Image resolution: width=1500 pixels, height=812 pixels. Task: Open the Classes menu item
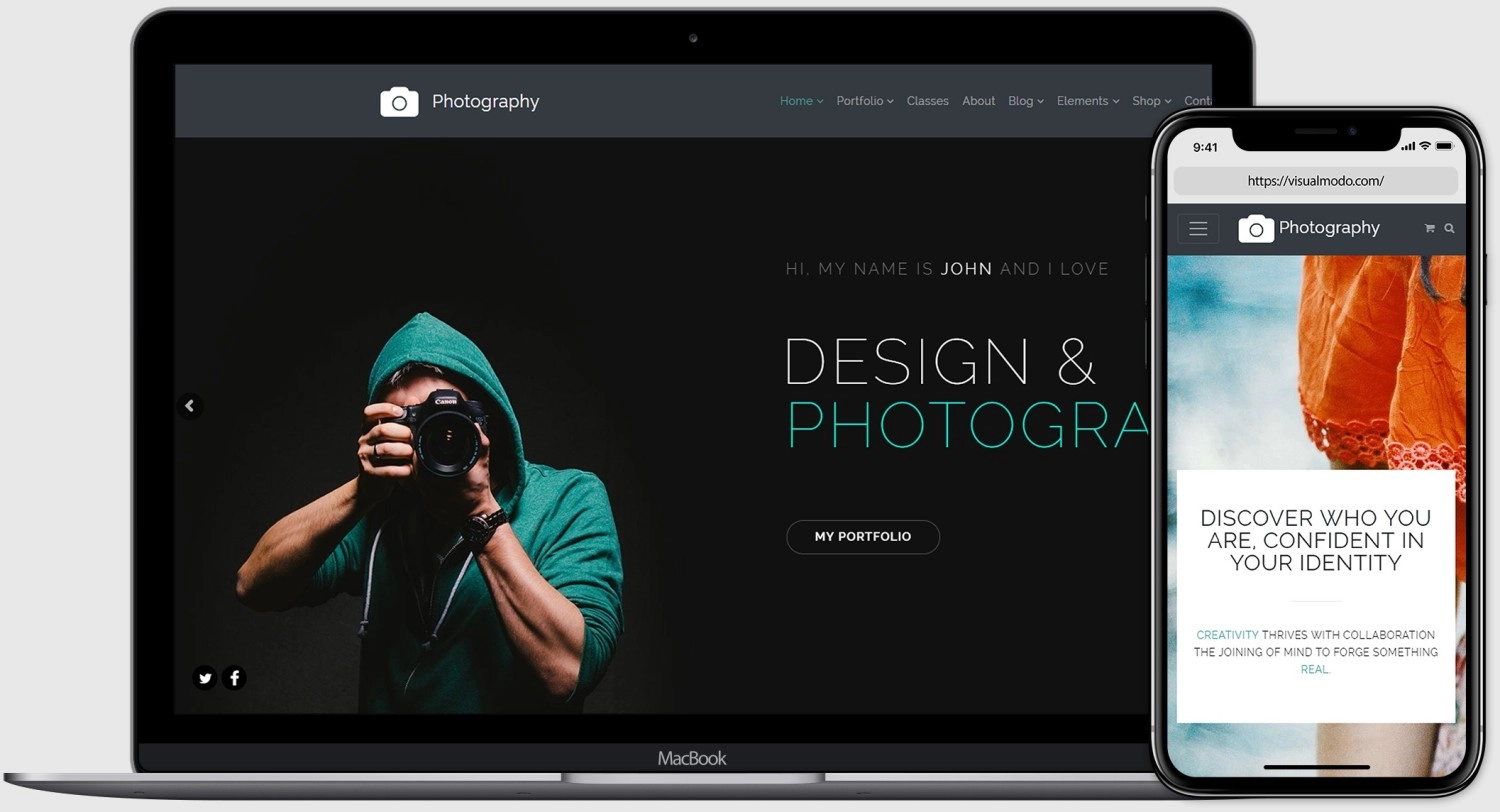tap(927, 101)
